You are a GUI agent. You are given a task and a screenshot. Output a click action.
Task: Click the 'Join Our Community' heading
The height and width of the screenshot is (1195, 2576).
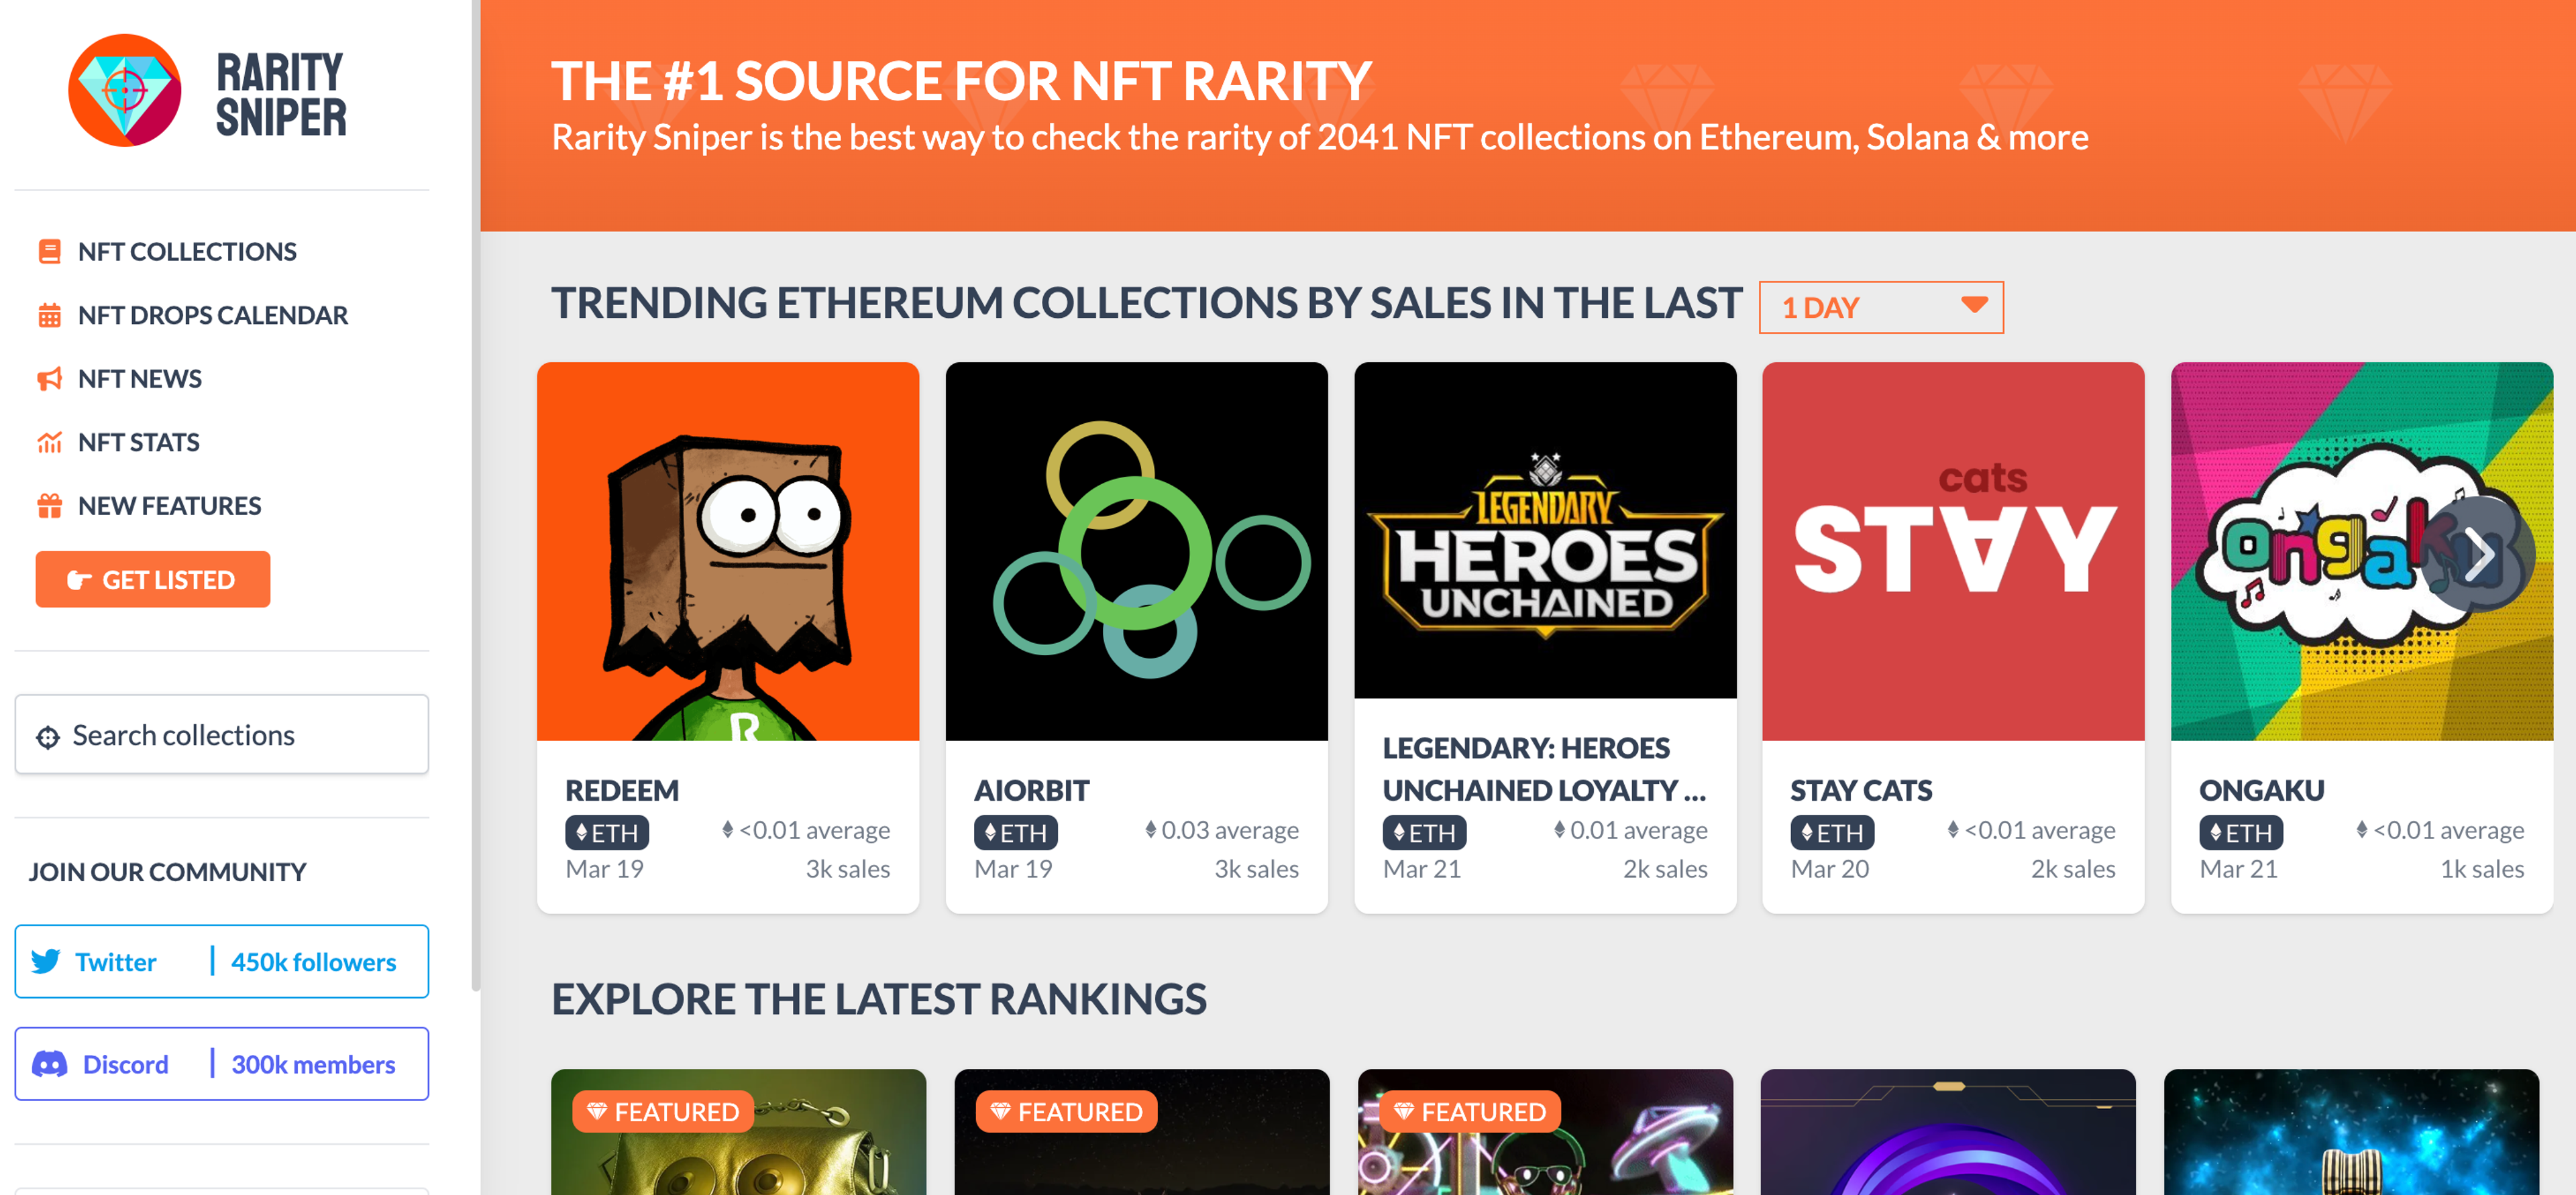[x=167, y=872]
